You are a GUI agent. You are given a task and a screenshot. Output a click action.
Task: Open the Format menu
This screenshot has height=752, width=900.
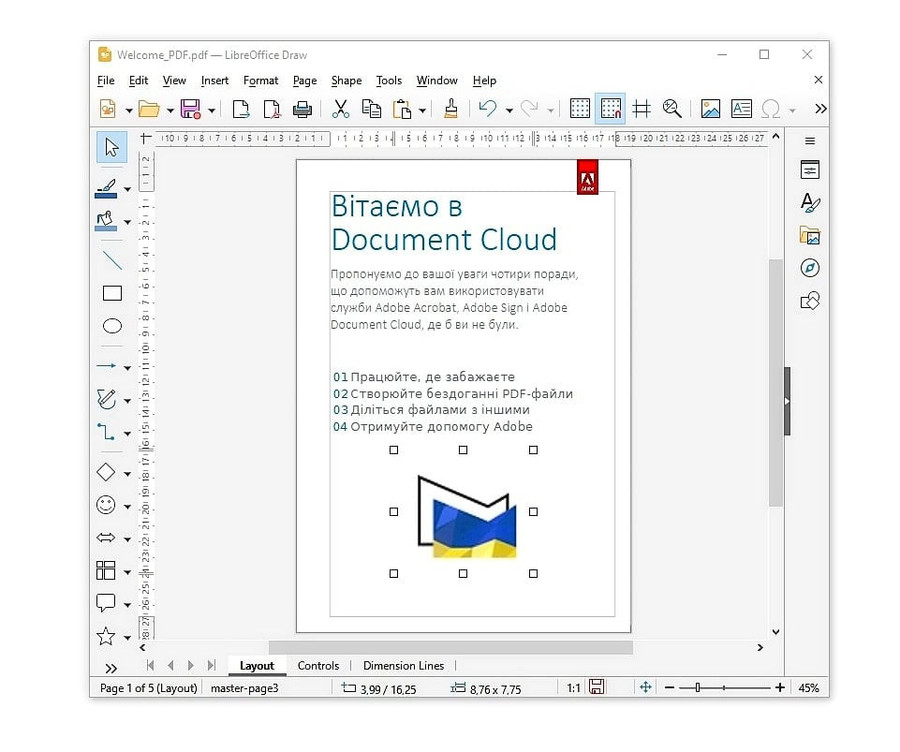click(x=261, y=81)
